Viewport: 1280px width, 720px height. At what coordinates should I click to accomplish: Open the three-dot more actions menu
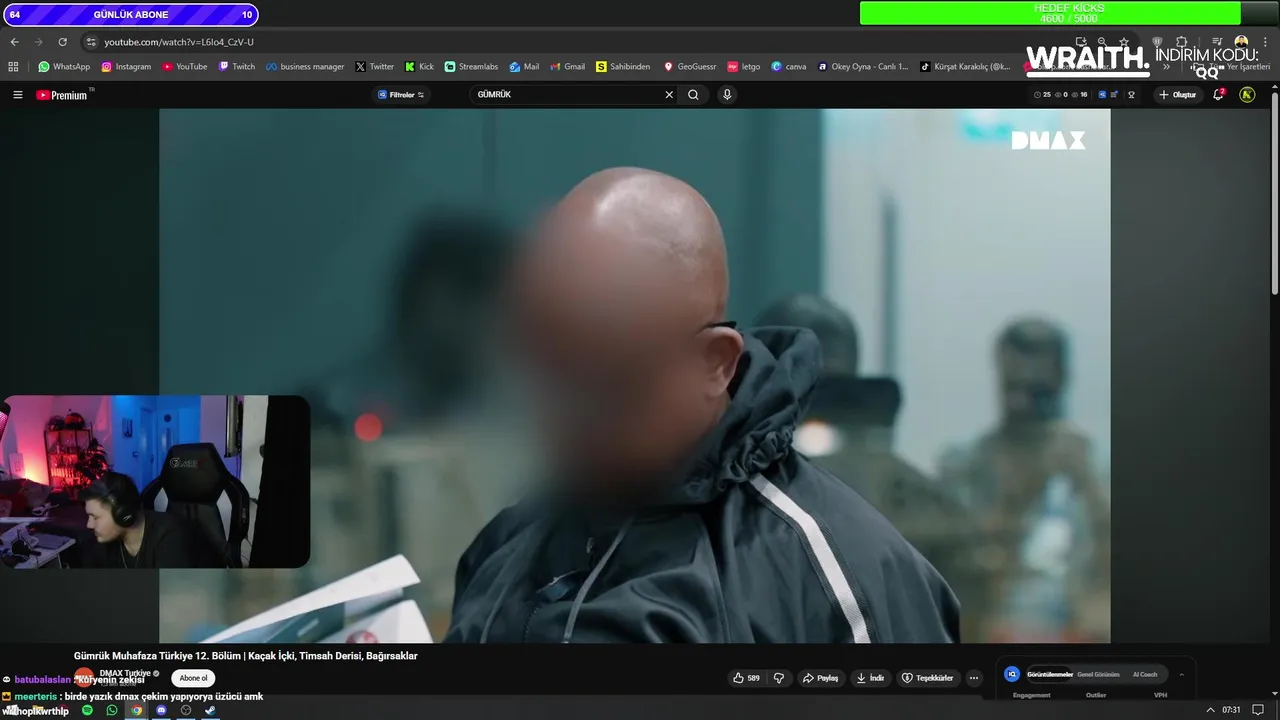point(974,678)
